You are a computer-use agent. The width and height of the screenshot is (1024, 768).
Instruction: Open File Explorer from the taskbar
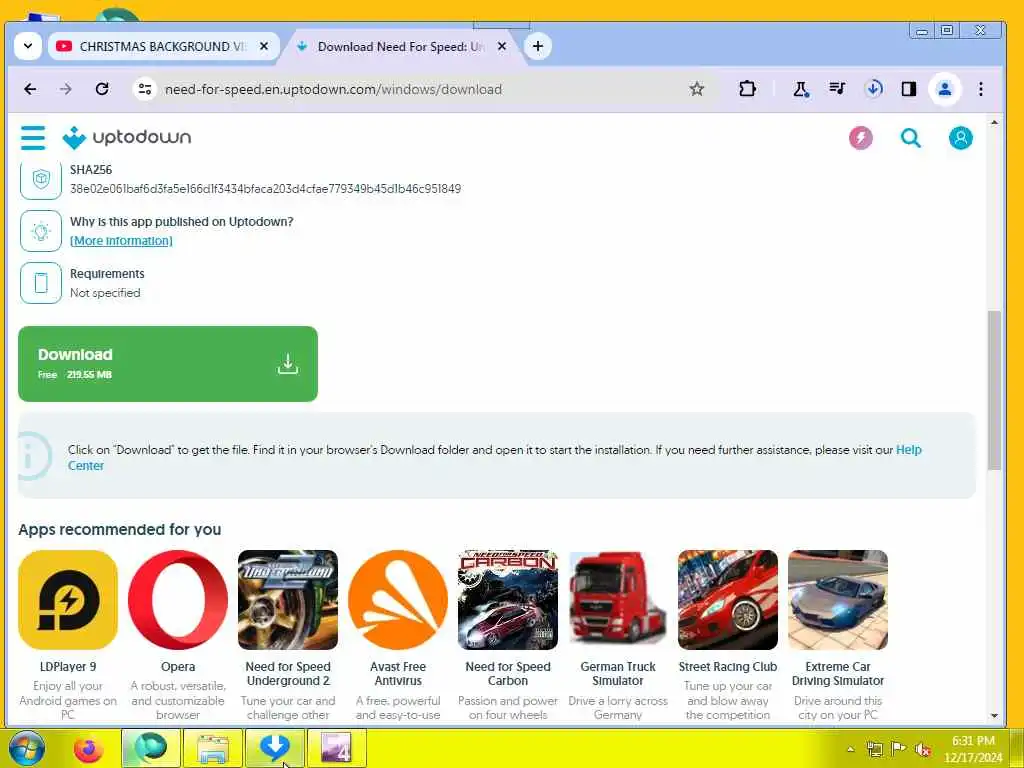coord(212,748)
